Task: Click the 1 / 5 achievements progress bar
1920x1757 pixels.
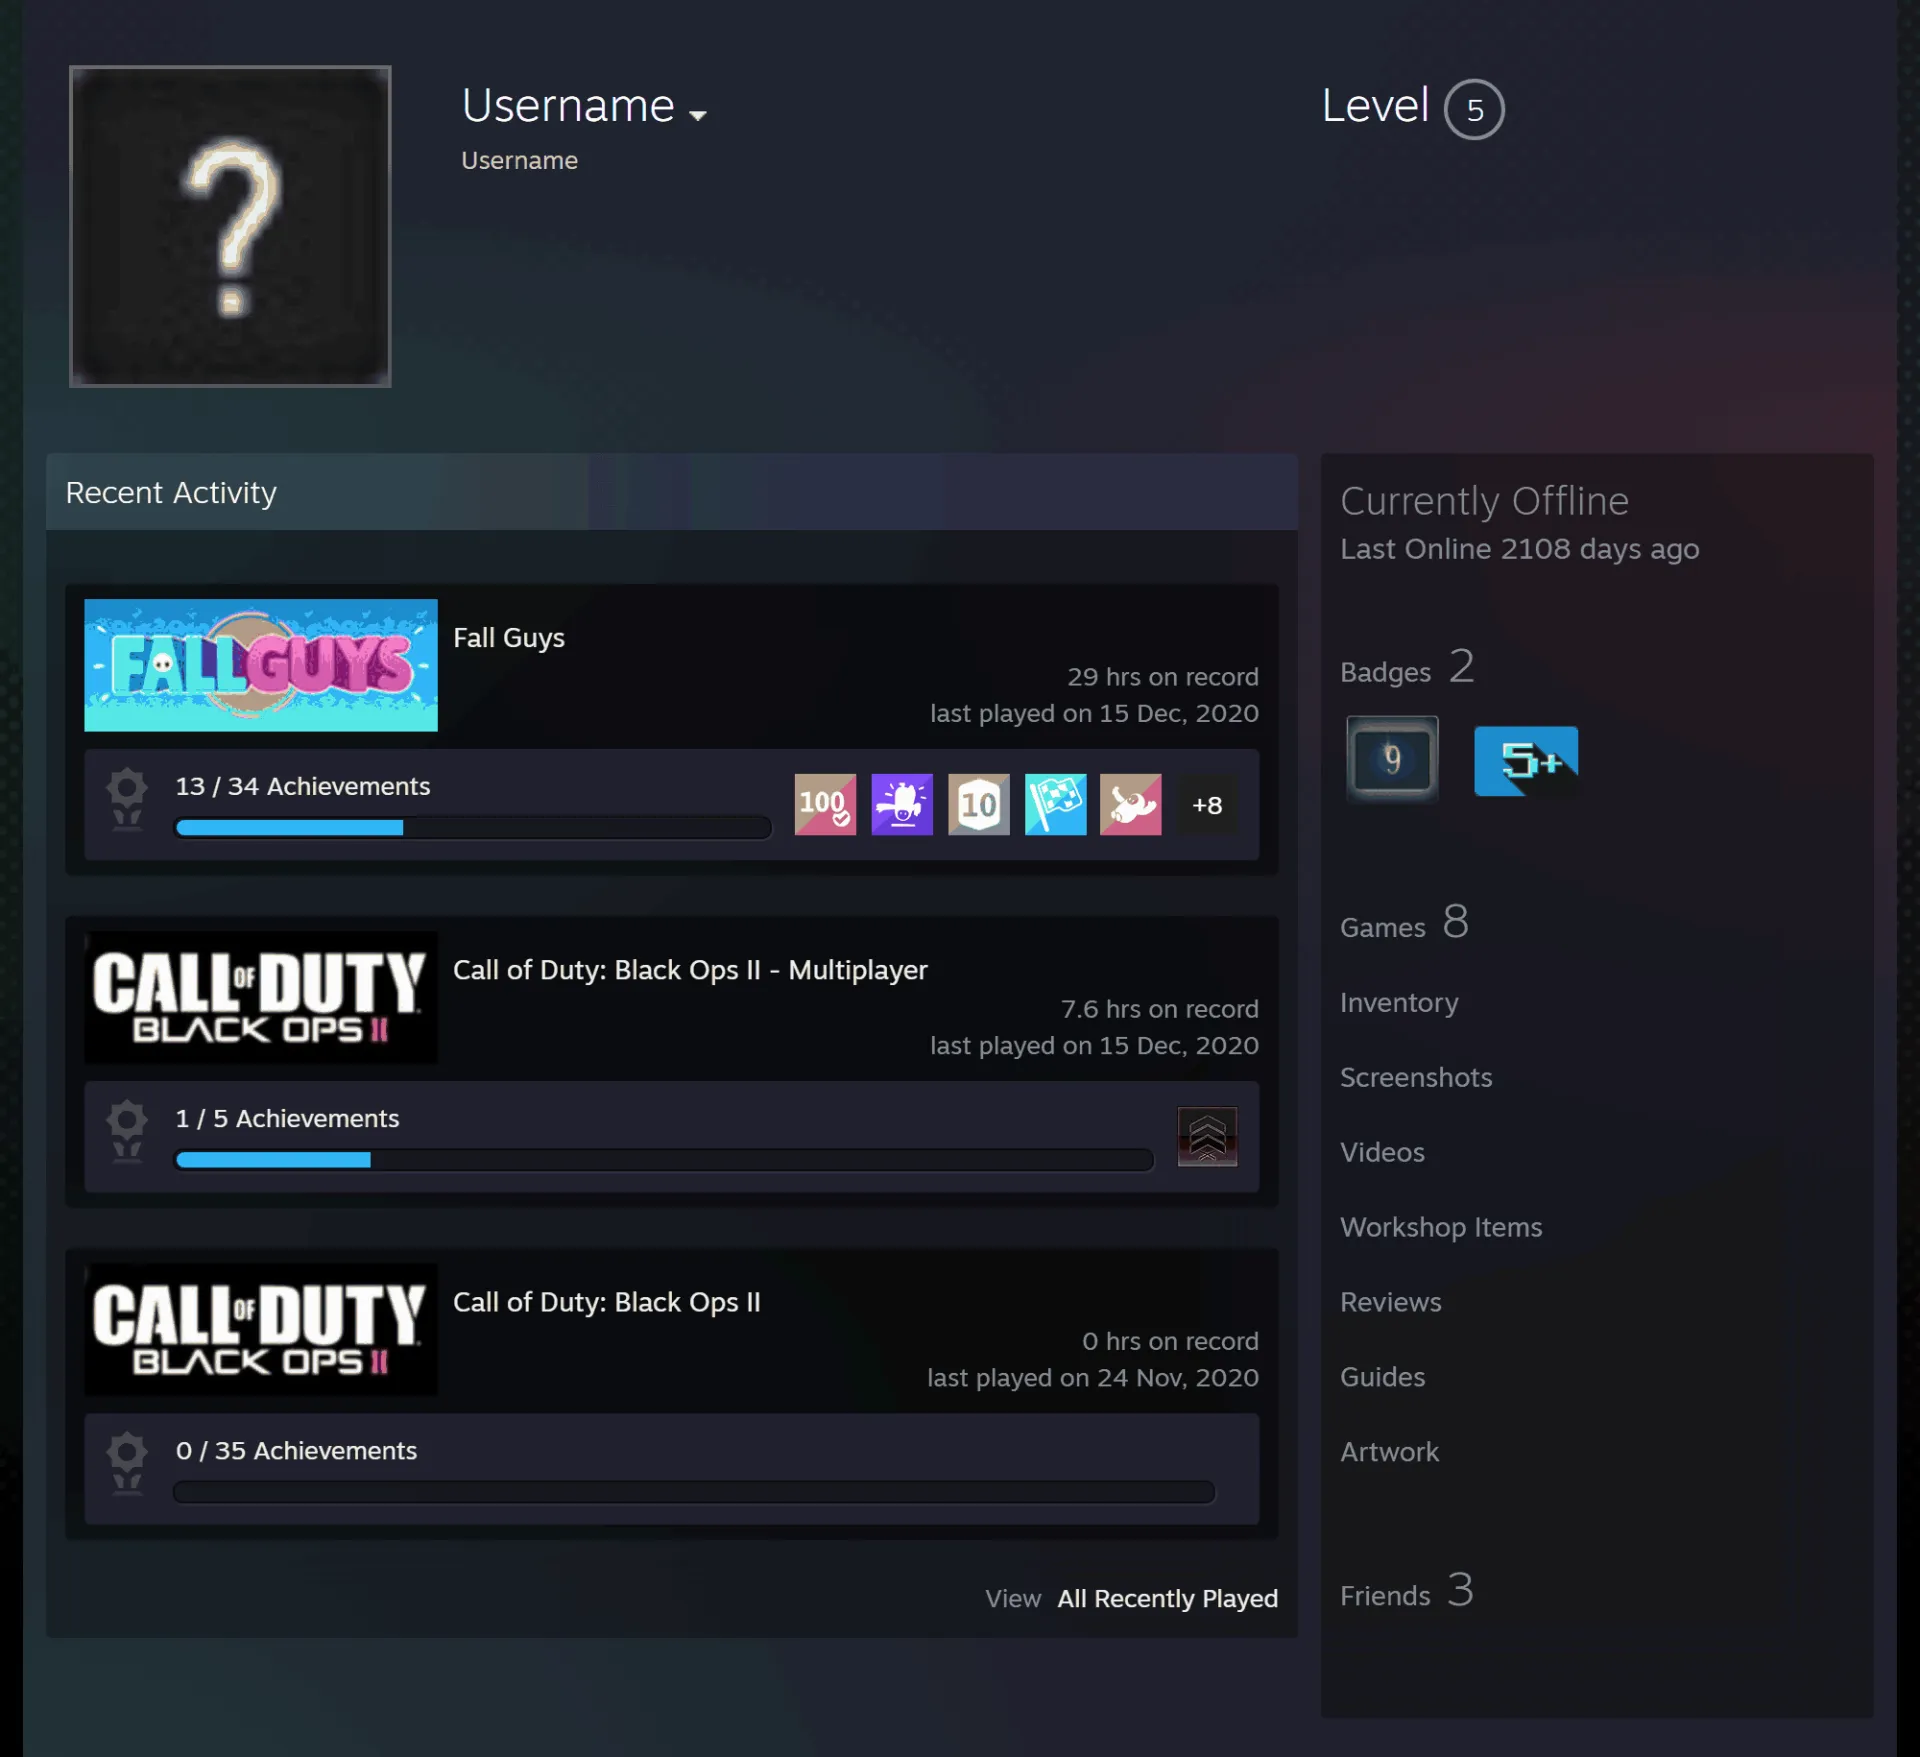Action: click(664, 1159)
